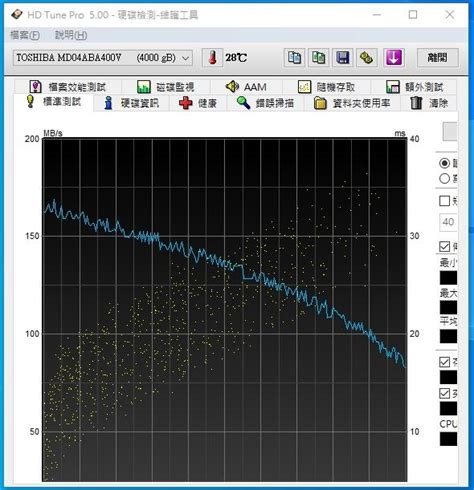
Task: Click the copy text to clipboard icon
Action: coord(294,58)
